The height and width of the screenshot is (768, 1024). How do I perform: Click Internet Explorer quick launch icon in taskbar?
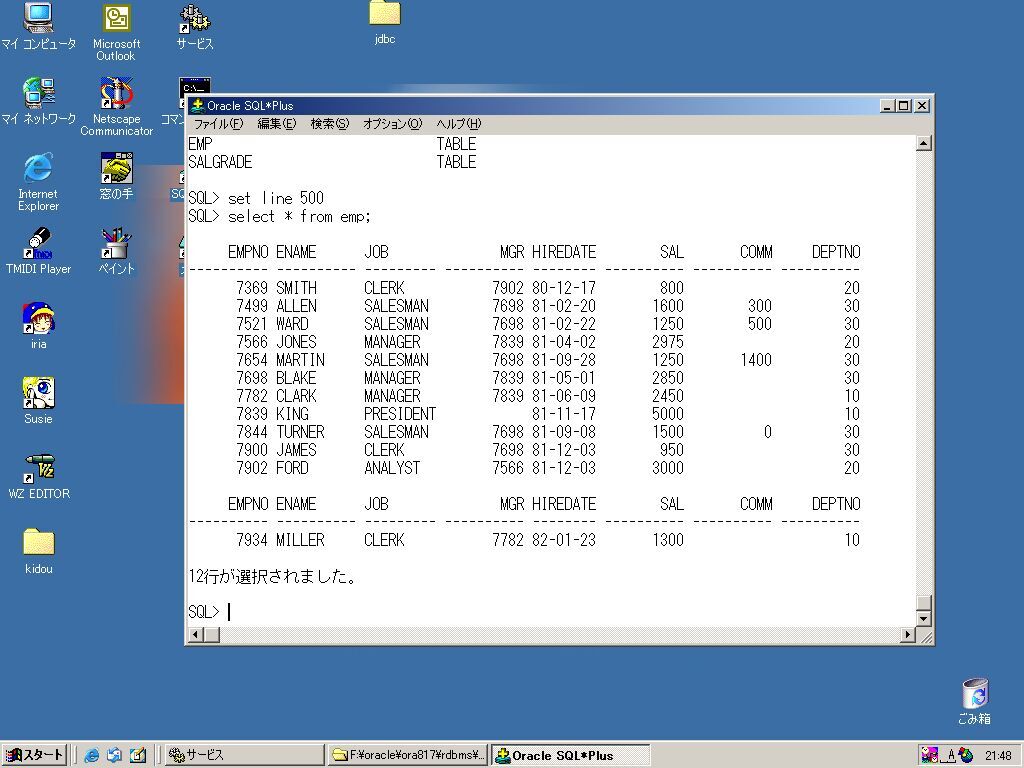(92, 755)
